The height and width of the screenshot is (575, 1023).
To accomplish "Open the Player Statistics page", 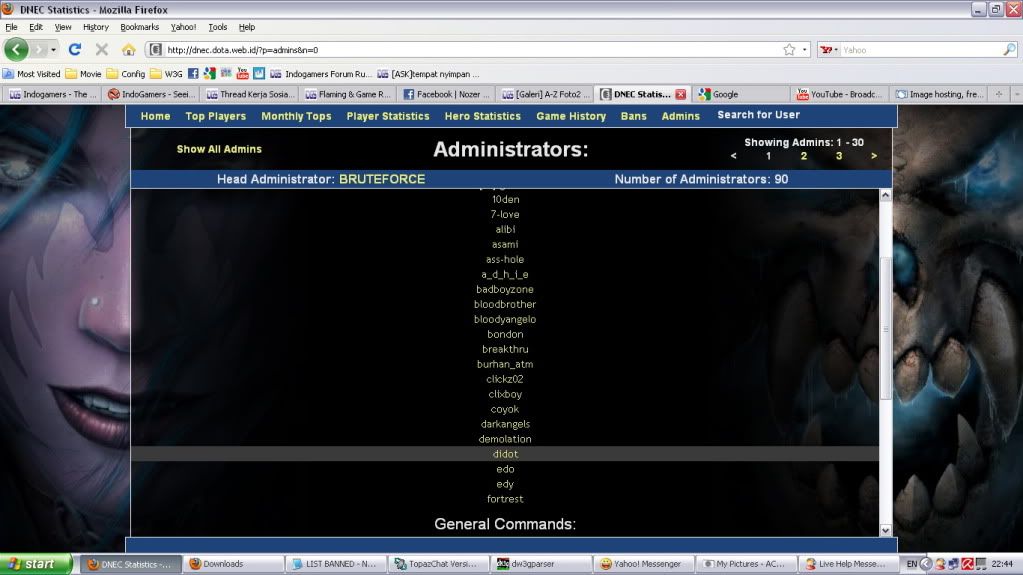I will pos(388,116).
